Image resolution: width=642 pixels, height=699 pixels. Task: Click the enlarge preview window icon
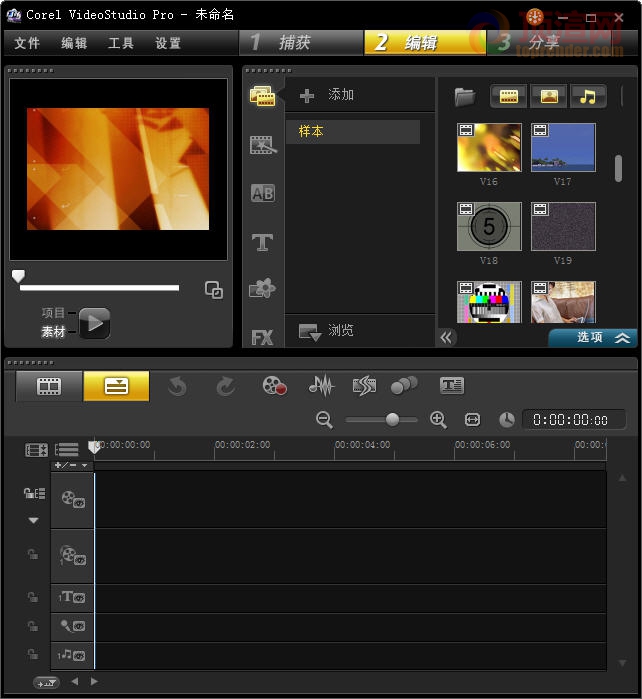pos(214,290)
